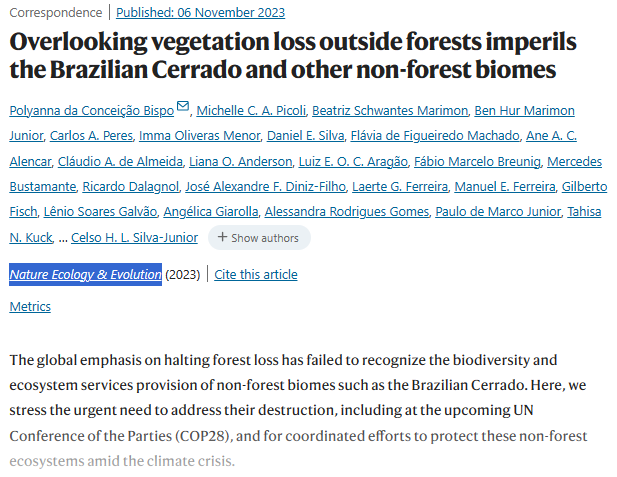617x477 pixels.
Task: Expand the full author list with Show authors
Action: [258, 238]
